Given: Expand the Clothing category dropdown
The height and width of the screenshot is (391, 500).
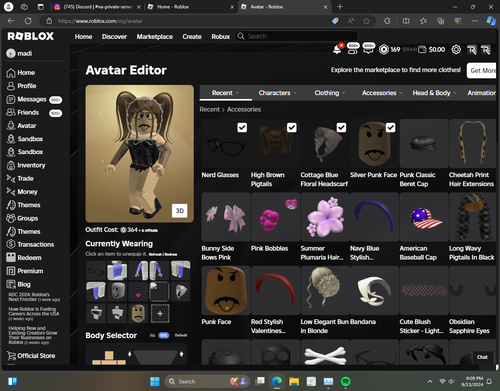Looking at the screenshot, I should click(x=330, y=93).
